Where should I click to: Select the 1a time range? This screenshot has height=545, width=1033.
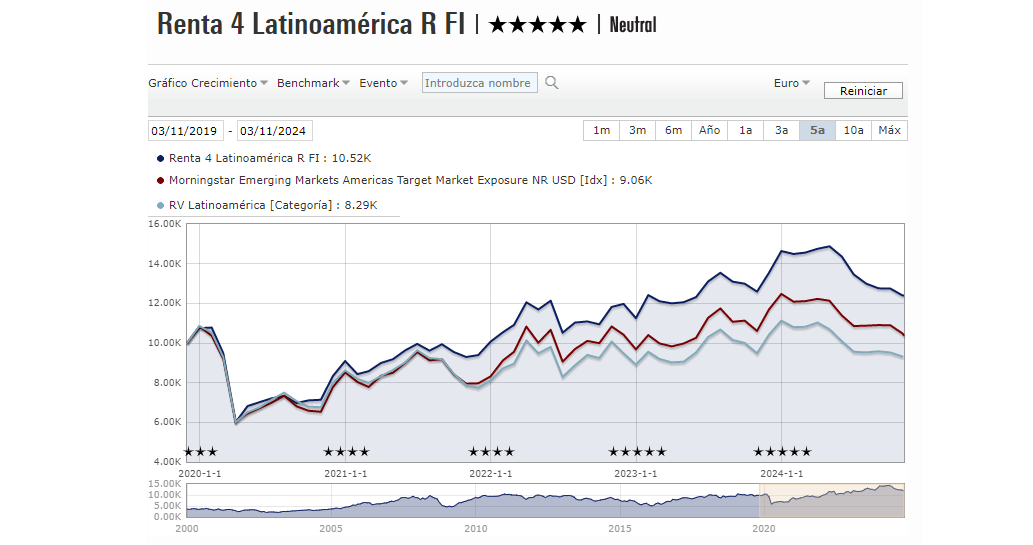(745, 130)
